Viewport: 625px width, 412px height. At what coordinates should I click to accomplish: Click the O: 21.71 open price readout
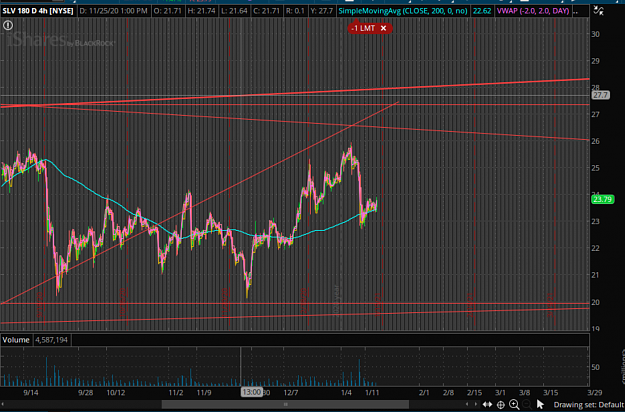[x=167, y=11]
